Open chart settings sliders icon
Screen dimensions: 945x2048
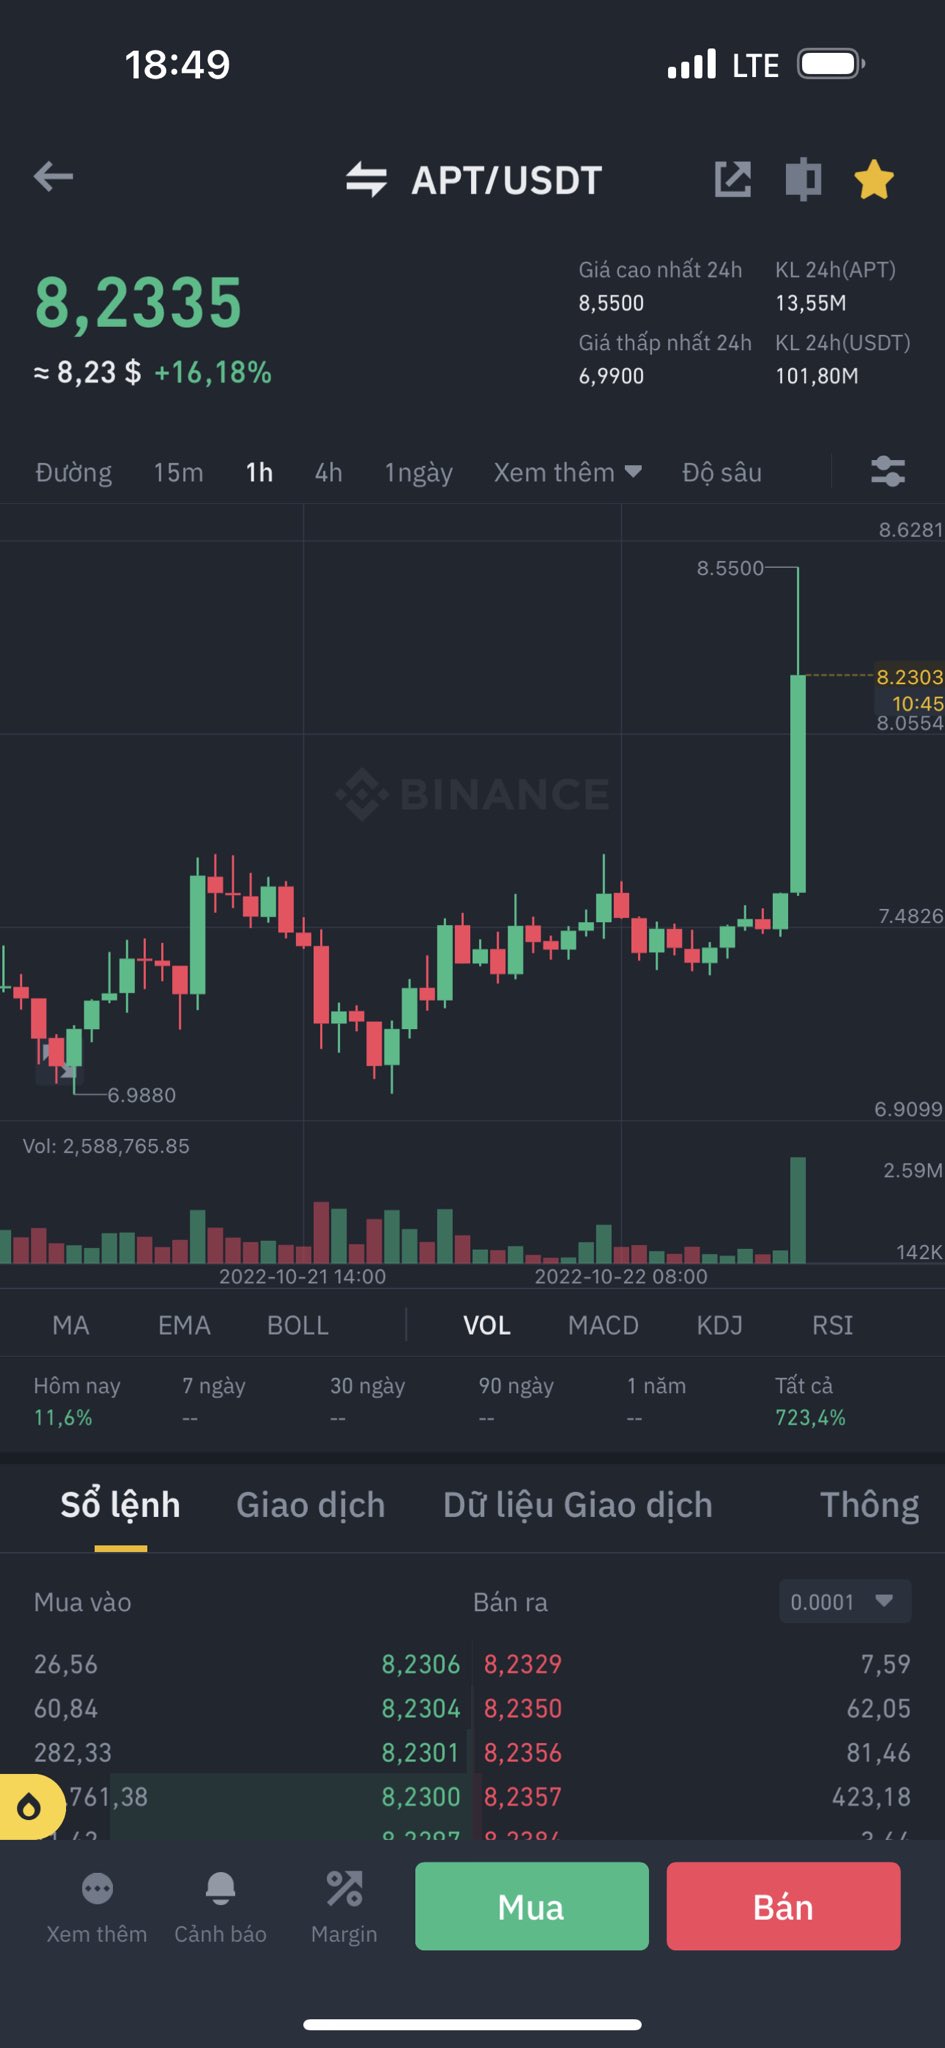(x=888, y=472)
